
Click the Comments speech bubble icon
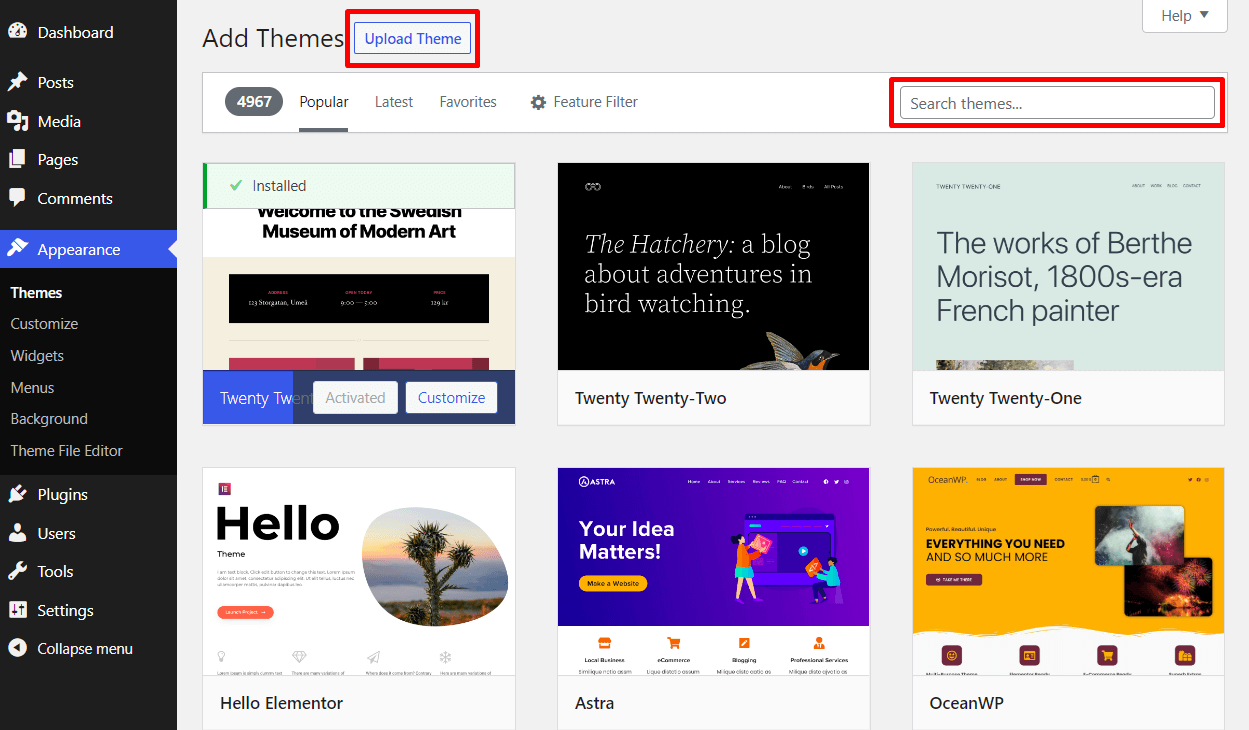[x=17, y=198]
